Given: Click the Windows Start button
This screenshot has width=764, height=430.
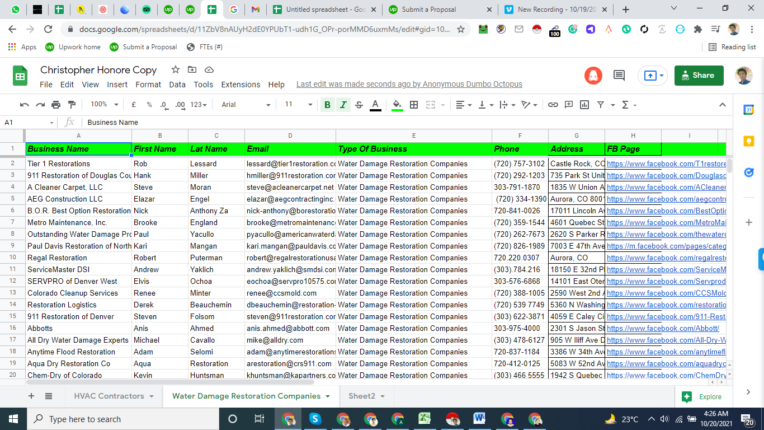Looking at the screenshot, I should [13, 419].
